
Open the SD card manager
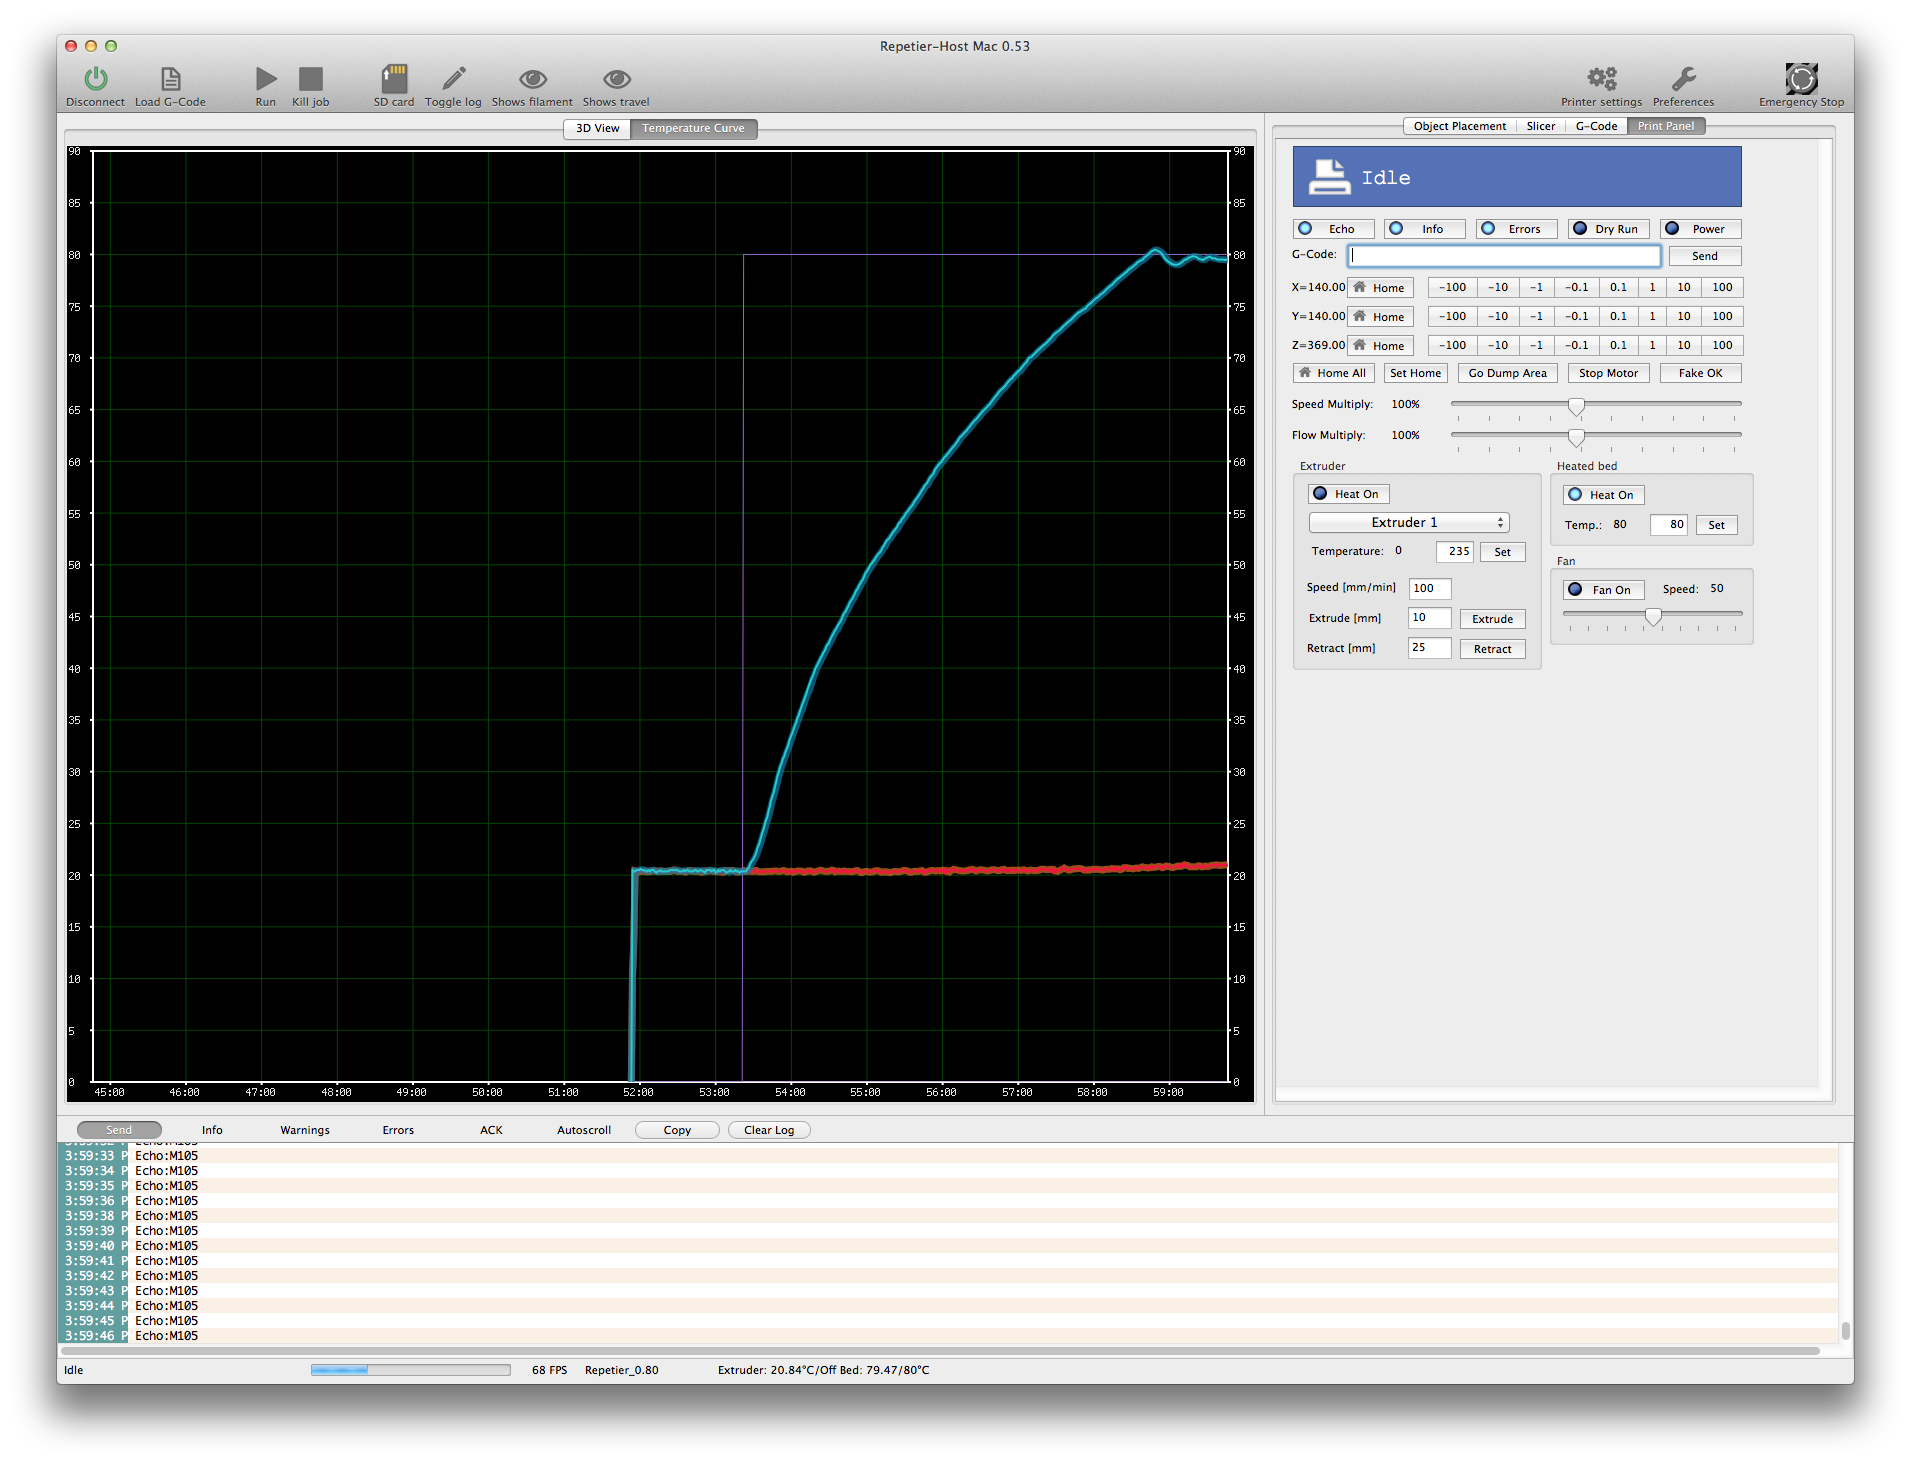tap(394, 79)
